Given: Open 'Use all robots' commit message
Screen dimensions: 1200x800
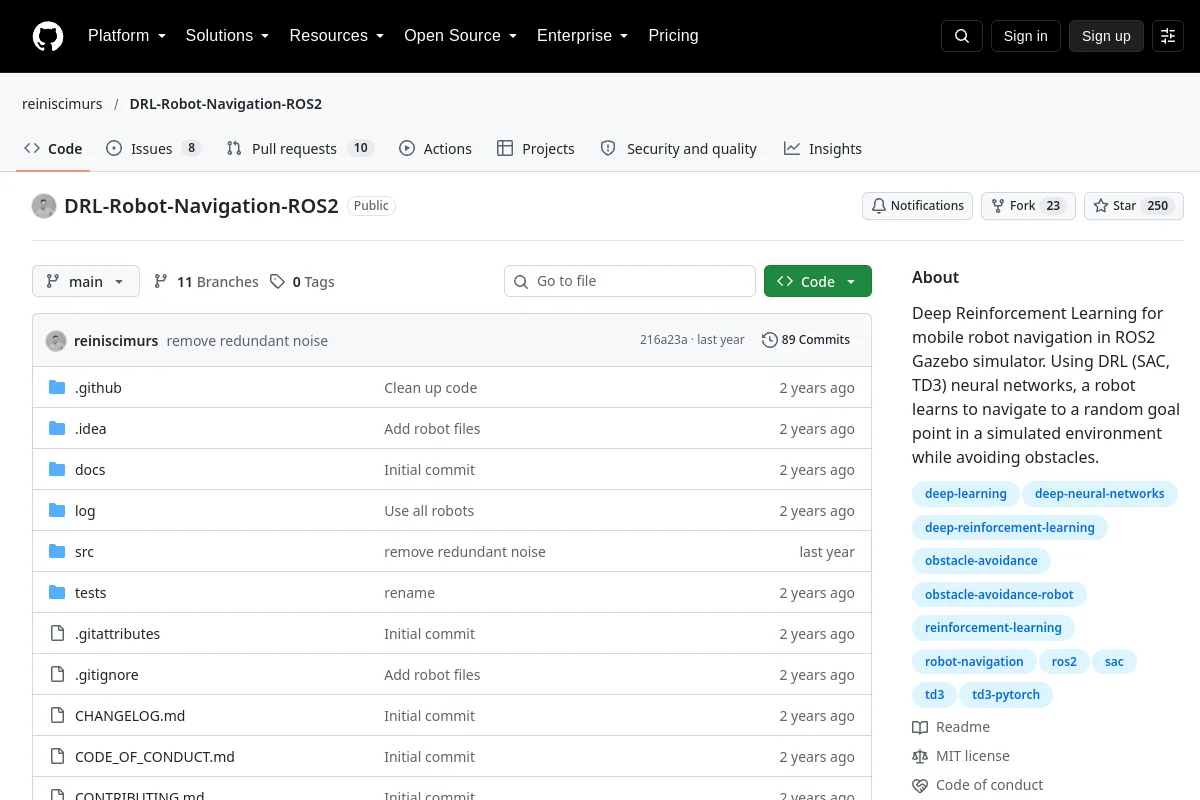Looking at the screenshot, I should click(429, 511).
